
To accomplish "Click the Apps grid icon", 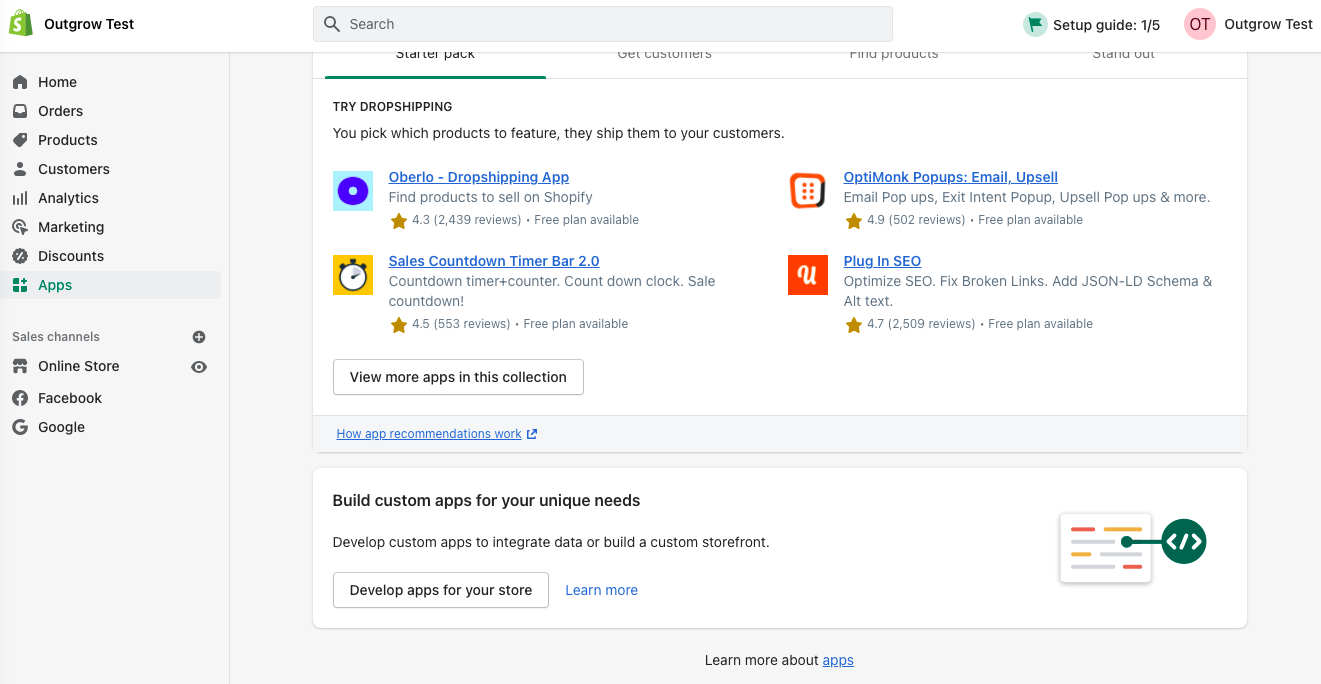I will (x=20, y=285).
